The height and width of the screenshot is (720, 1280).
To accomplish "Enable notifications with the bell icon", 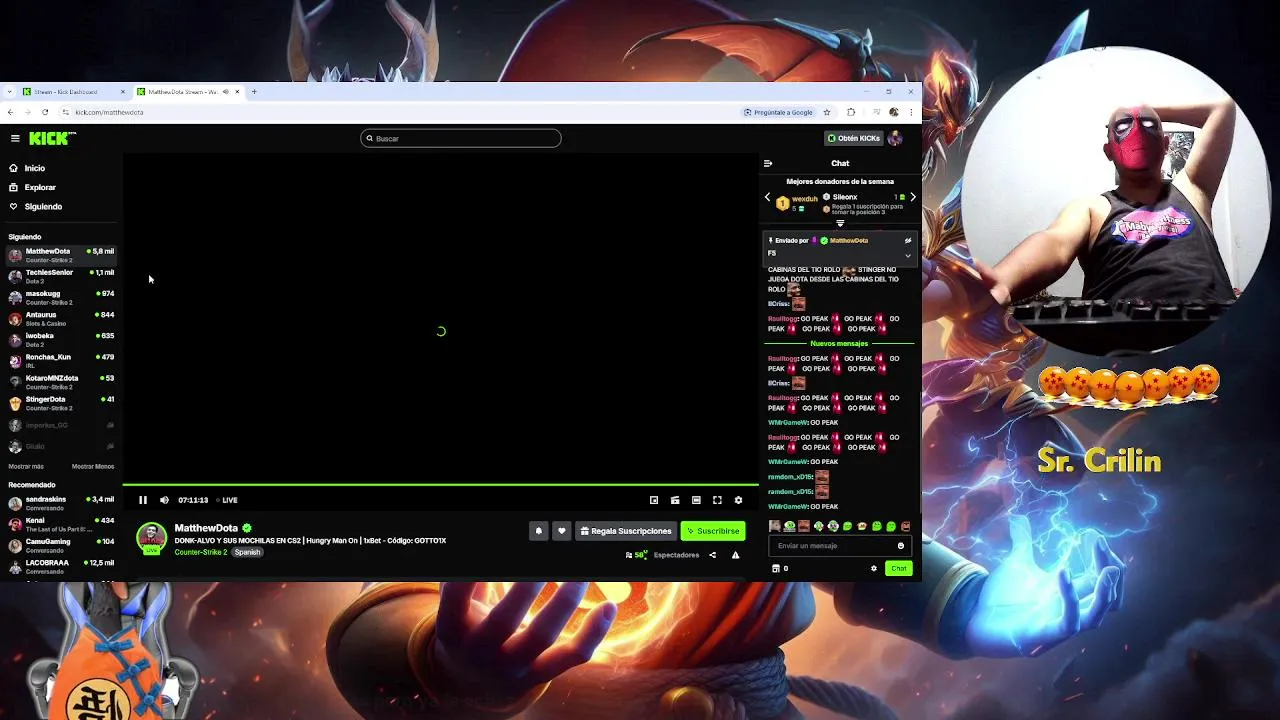I will point(538,531).
